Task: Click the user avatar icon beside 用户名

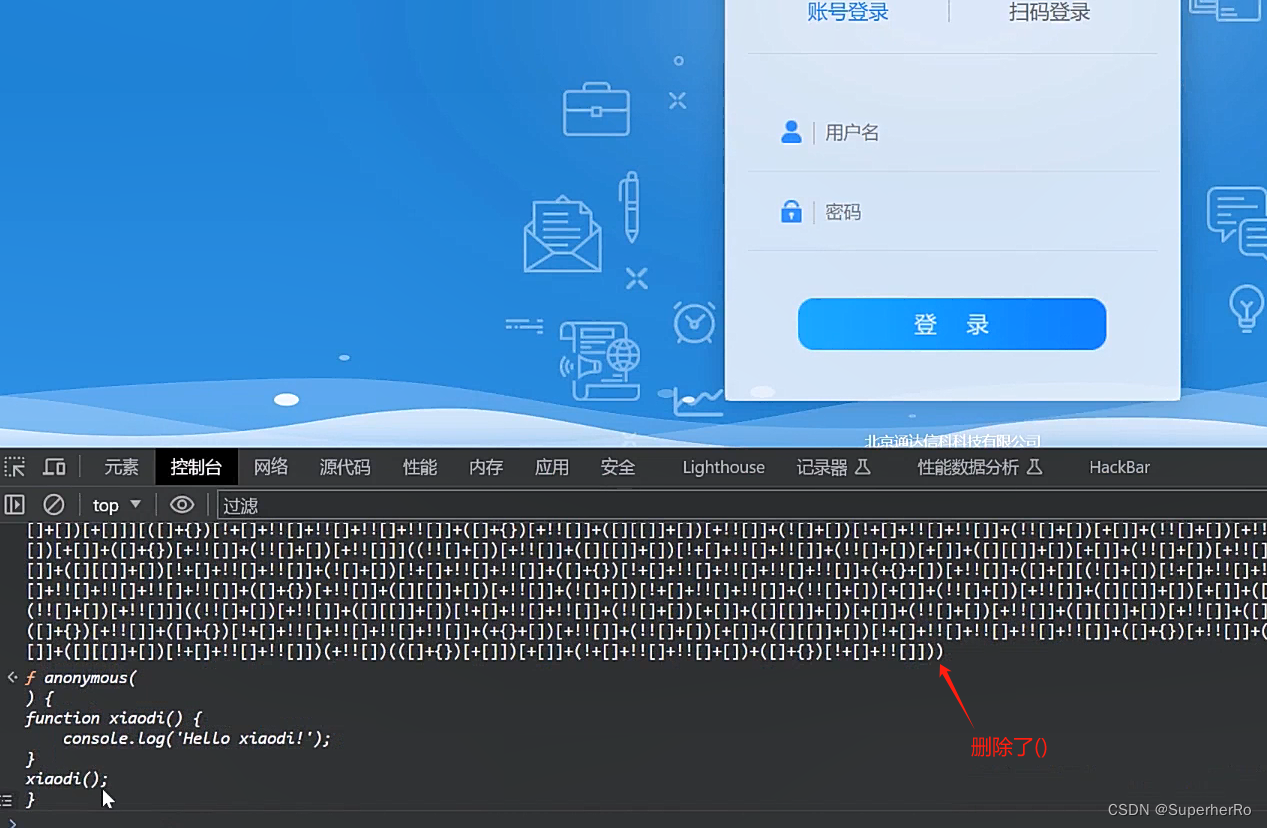Action: 791,132
